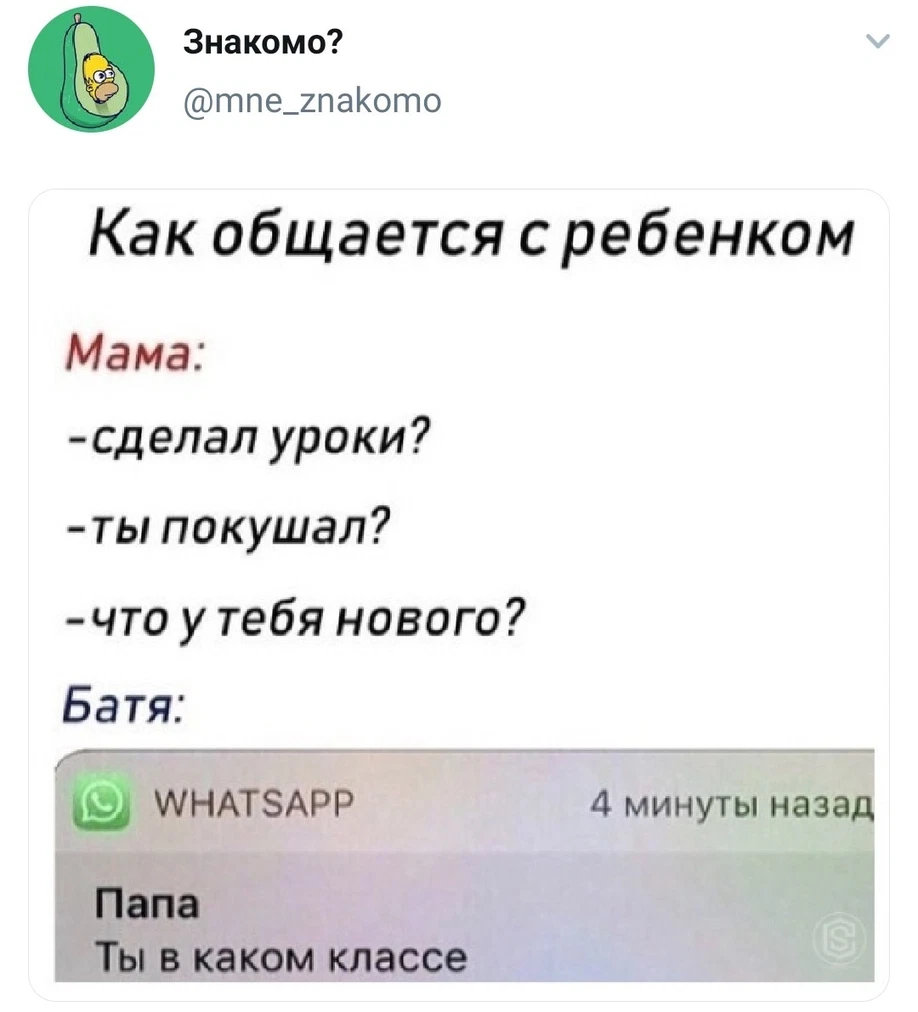The height and width of the screenshot is (1012, 918).
Task: Select the Папа sender name
Action: pos(147,904)
